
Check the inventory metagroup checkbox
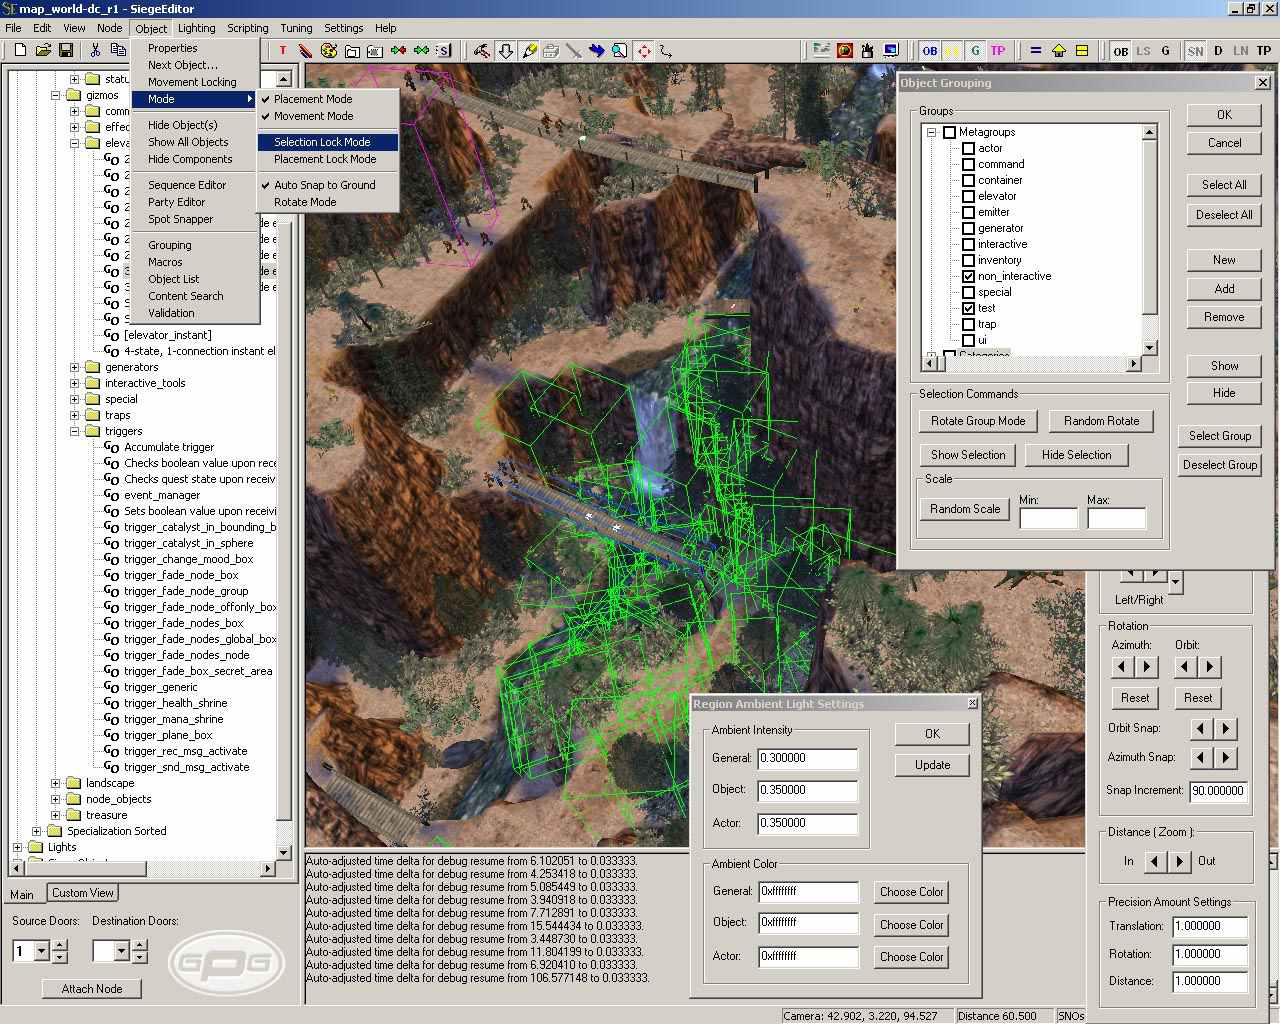tap(968, 260)
